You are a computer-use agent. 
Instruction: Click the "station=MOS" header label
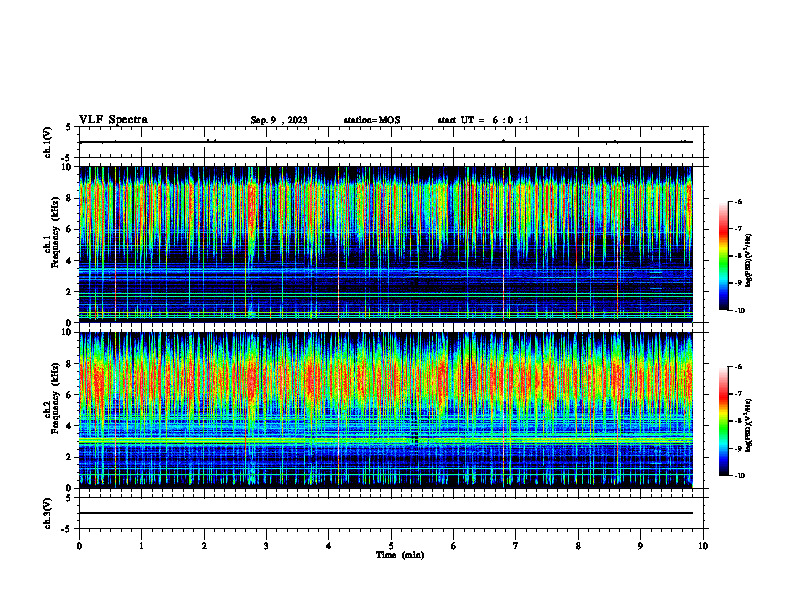point(372,120)
